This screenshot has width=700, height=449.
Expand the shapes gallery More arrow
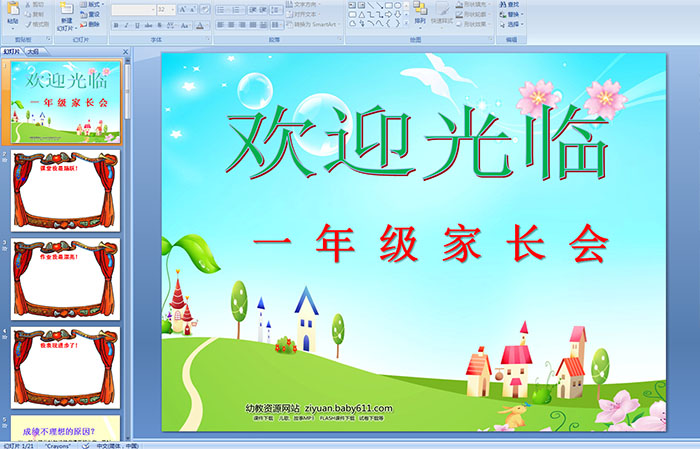pyautogui.click(x=406, y=23)
